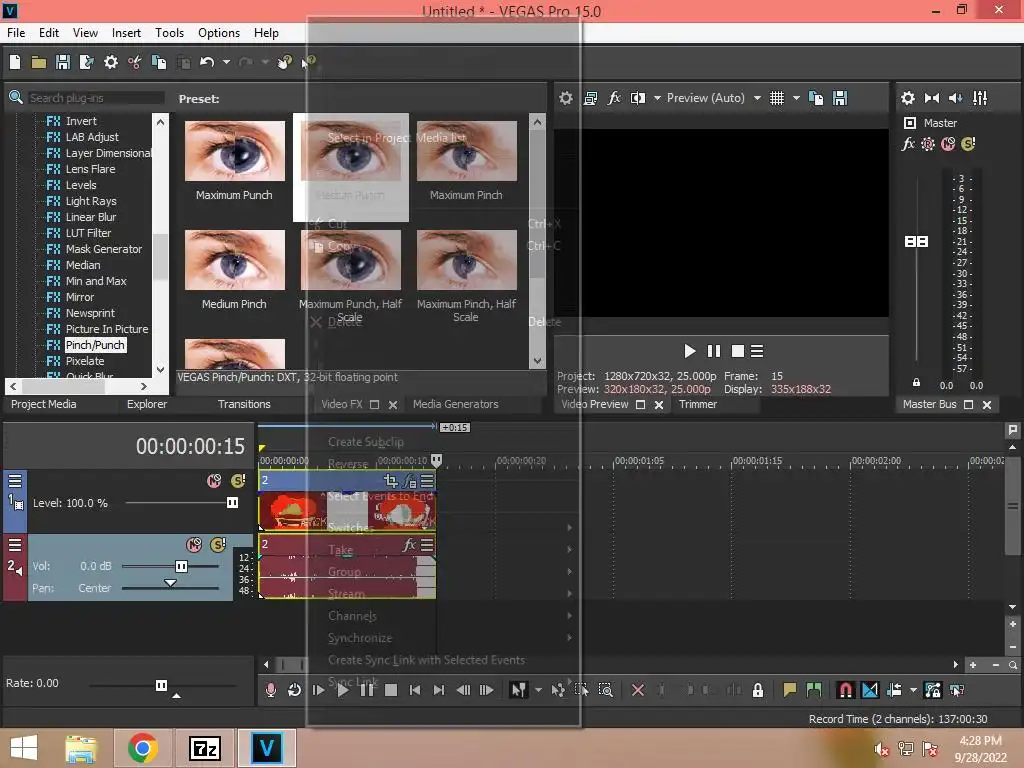Open Project Properties gear in main toolbar
Screen dimensions: 1024x768
[x=111, y=62]
